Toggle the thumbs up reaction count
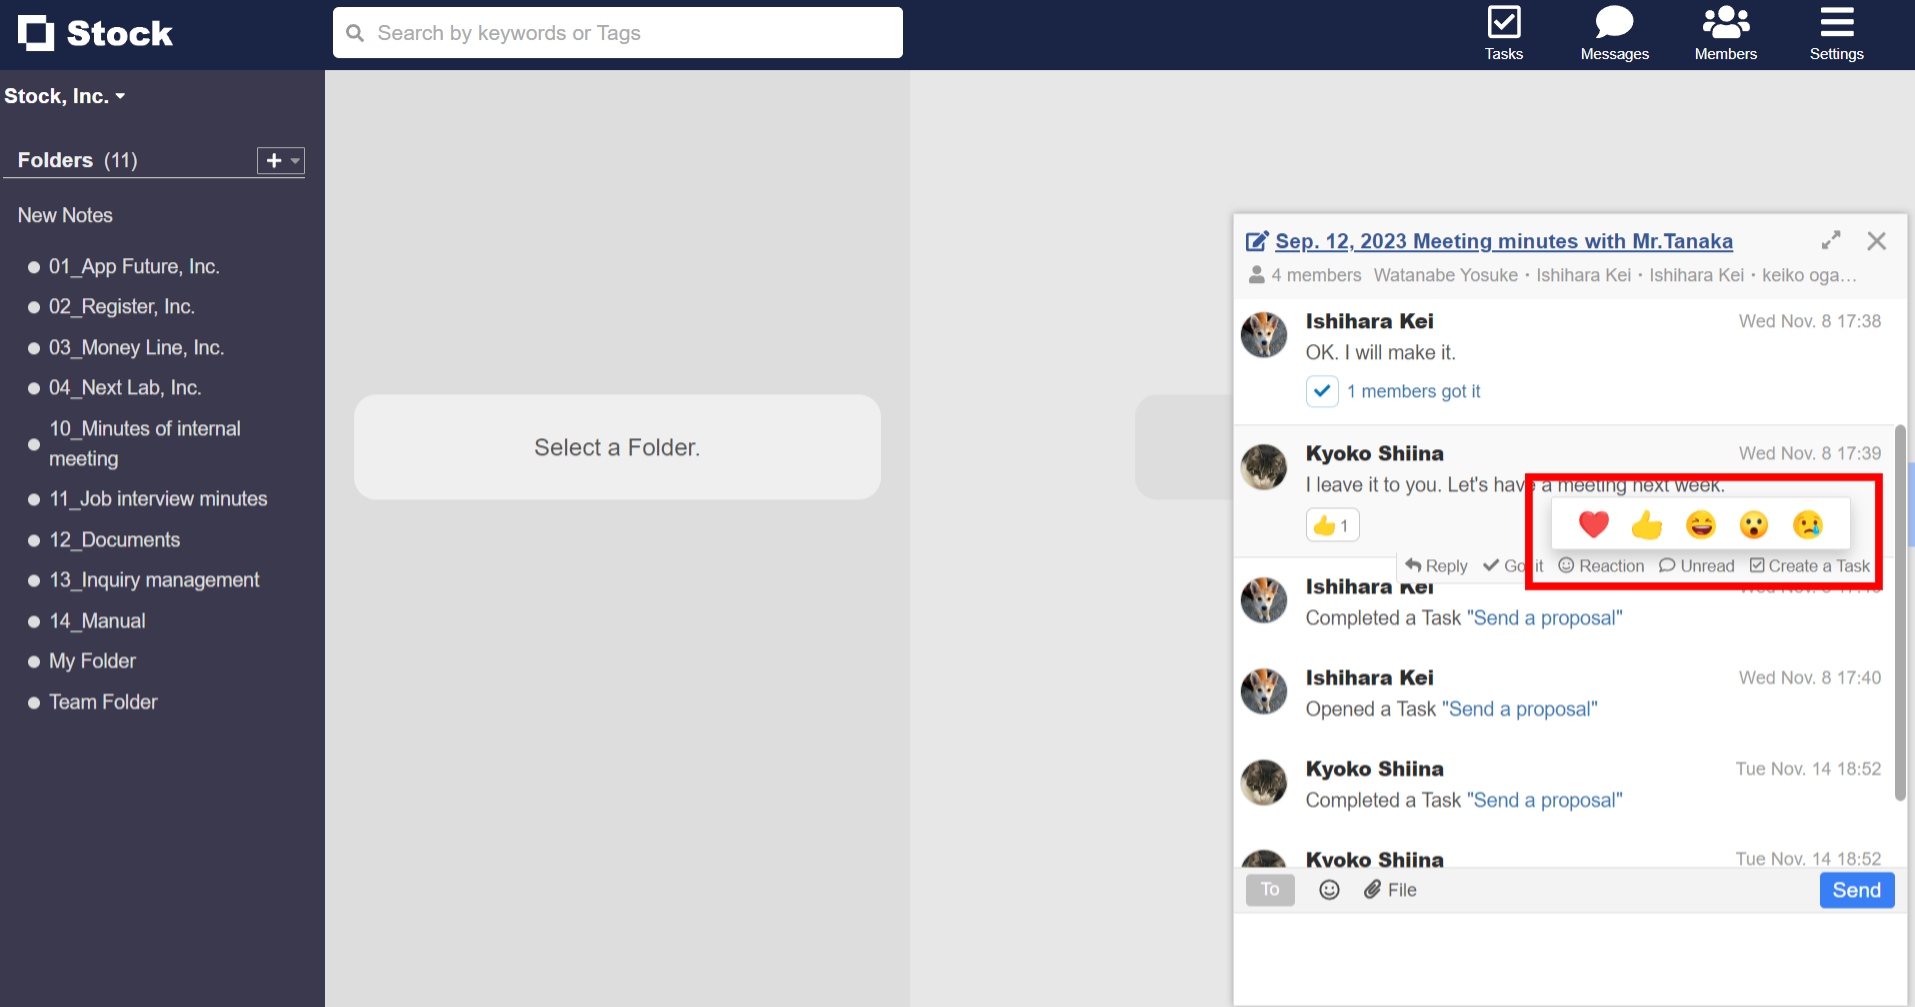Viewport: 1915px width, 1007px height. pos(1332,525)
